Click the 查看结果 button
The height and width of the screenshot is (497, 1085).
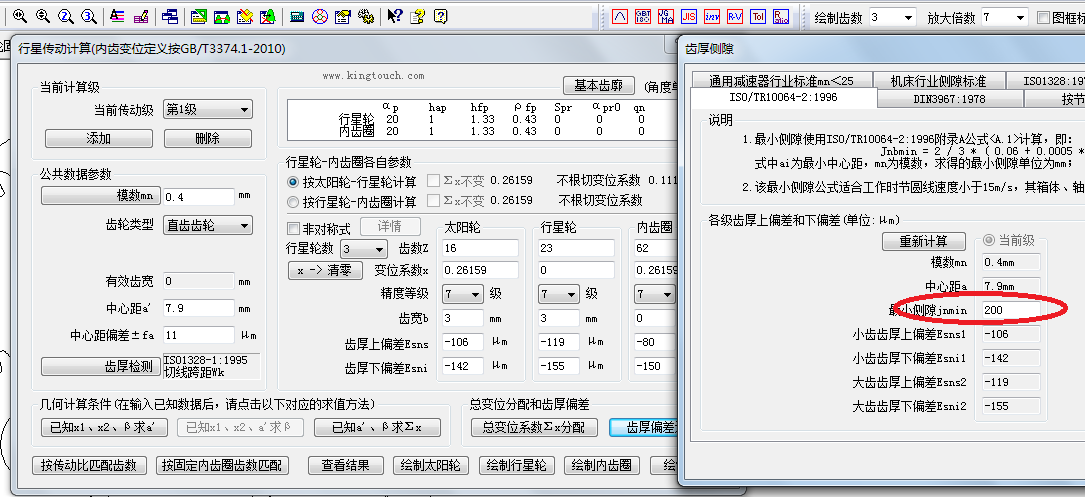pyautogui.click(x=345, y=465)
